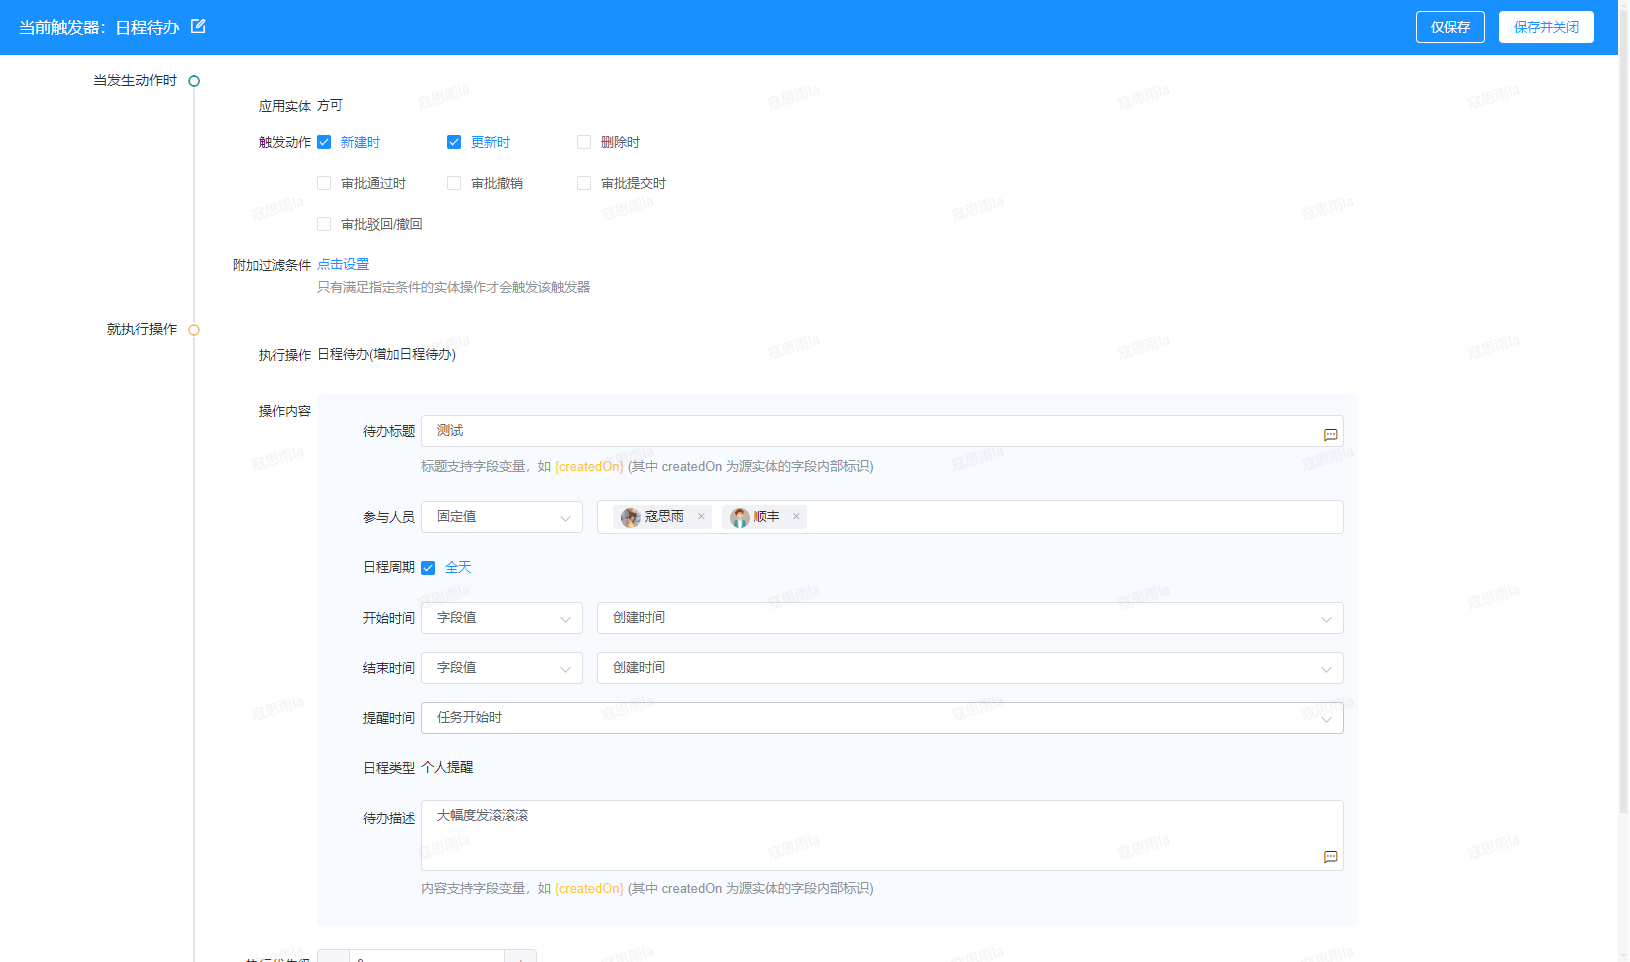The width and height of the screenshot is (1630, 962).
Task: Open the 参与人员 type dropdown 固定值
Action: (x=502, y=517)
